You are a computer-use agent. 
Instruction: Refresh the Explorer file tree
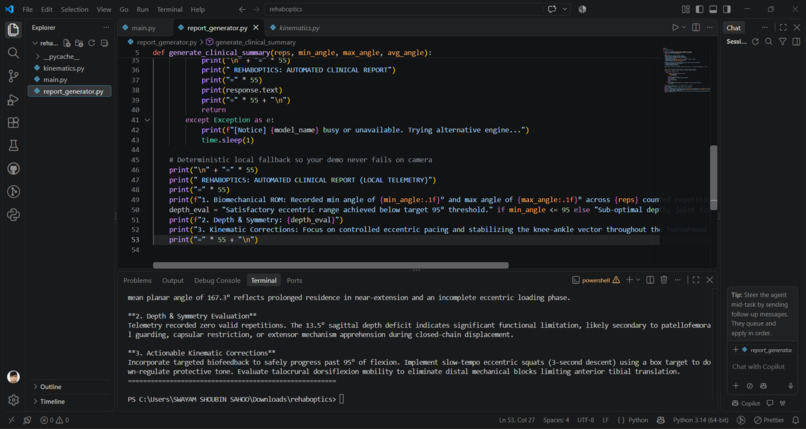(x=91, y=43)
